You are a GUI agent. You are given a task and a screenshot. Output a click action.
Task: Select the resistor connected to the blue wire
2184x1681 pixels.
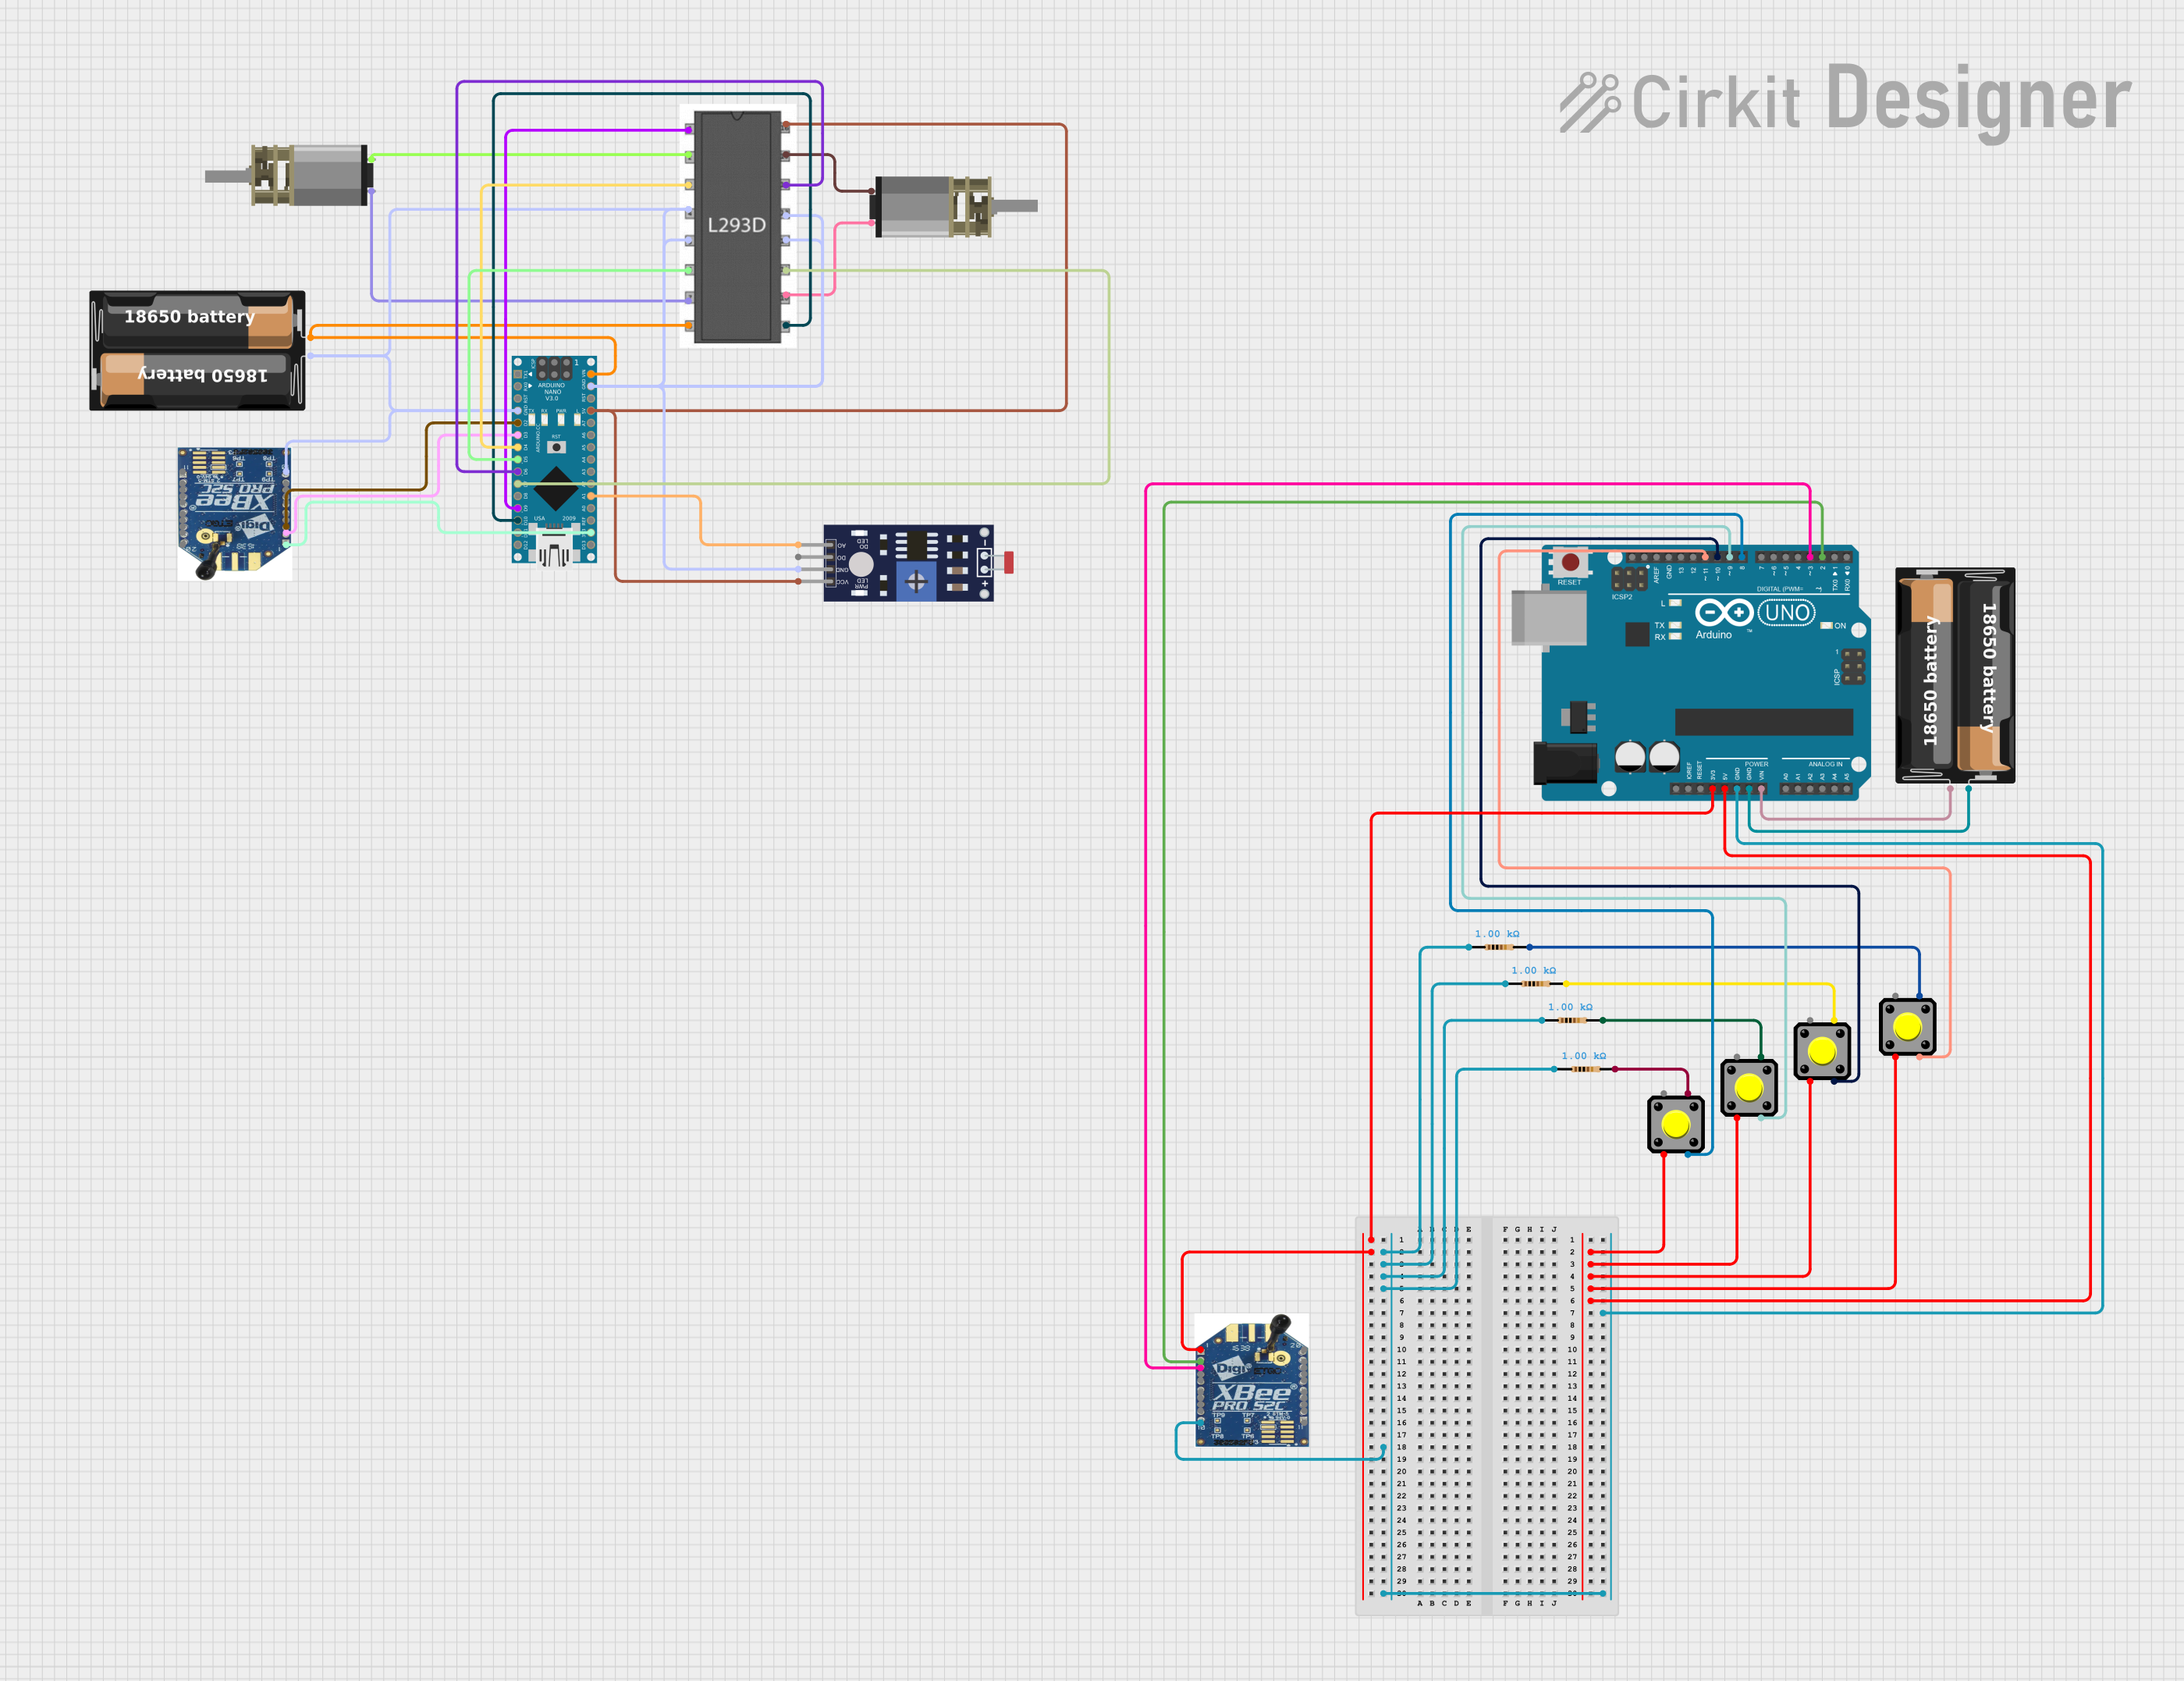1498,947
